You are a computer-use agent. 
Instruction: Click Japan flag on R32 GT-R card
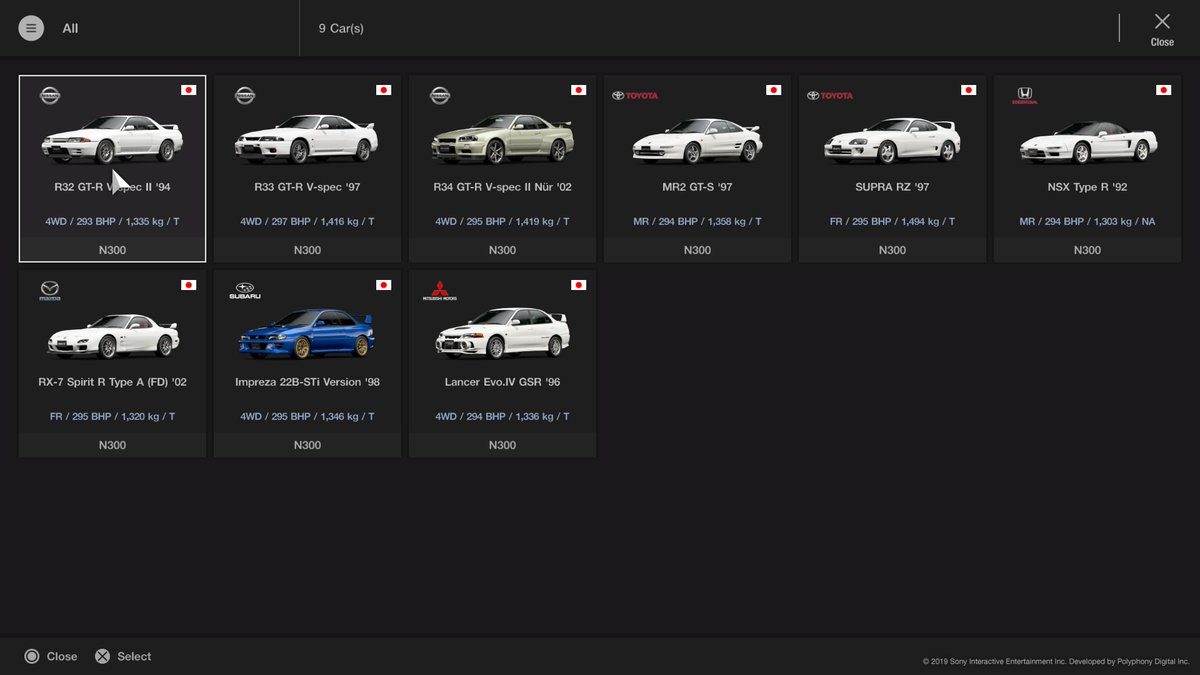coord(188,90)
